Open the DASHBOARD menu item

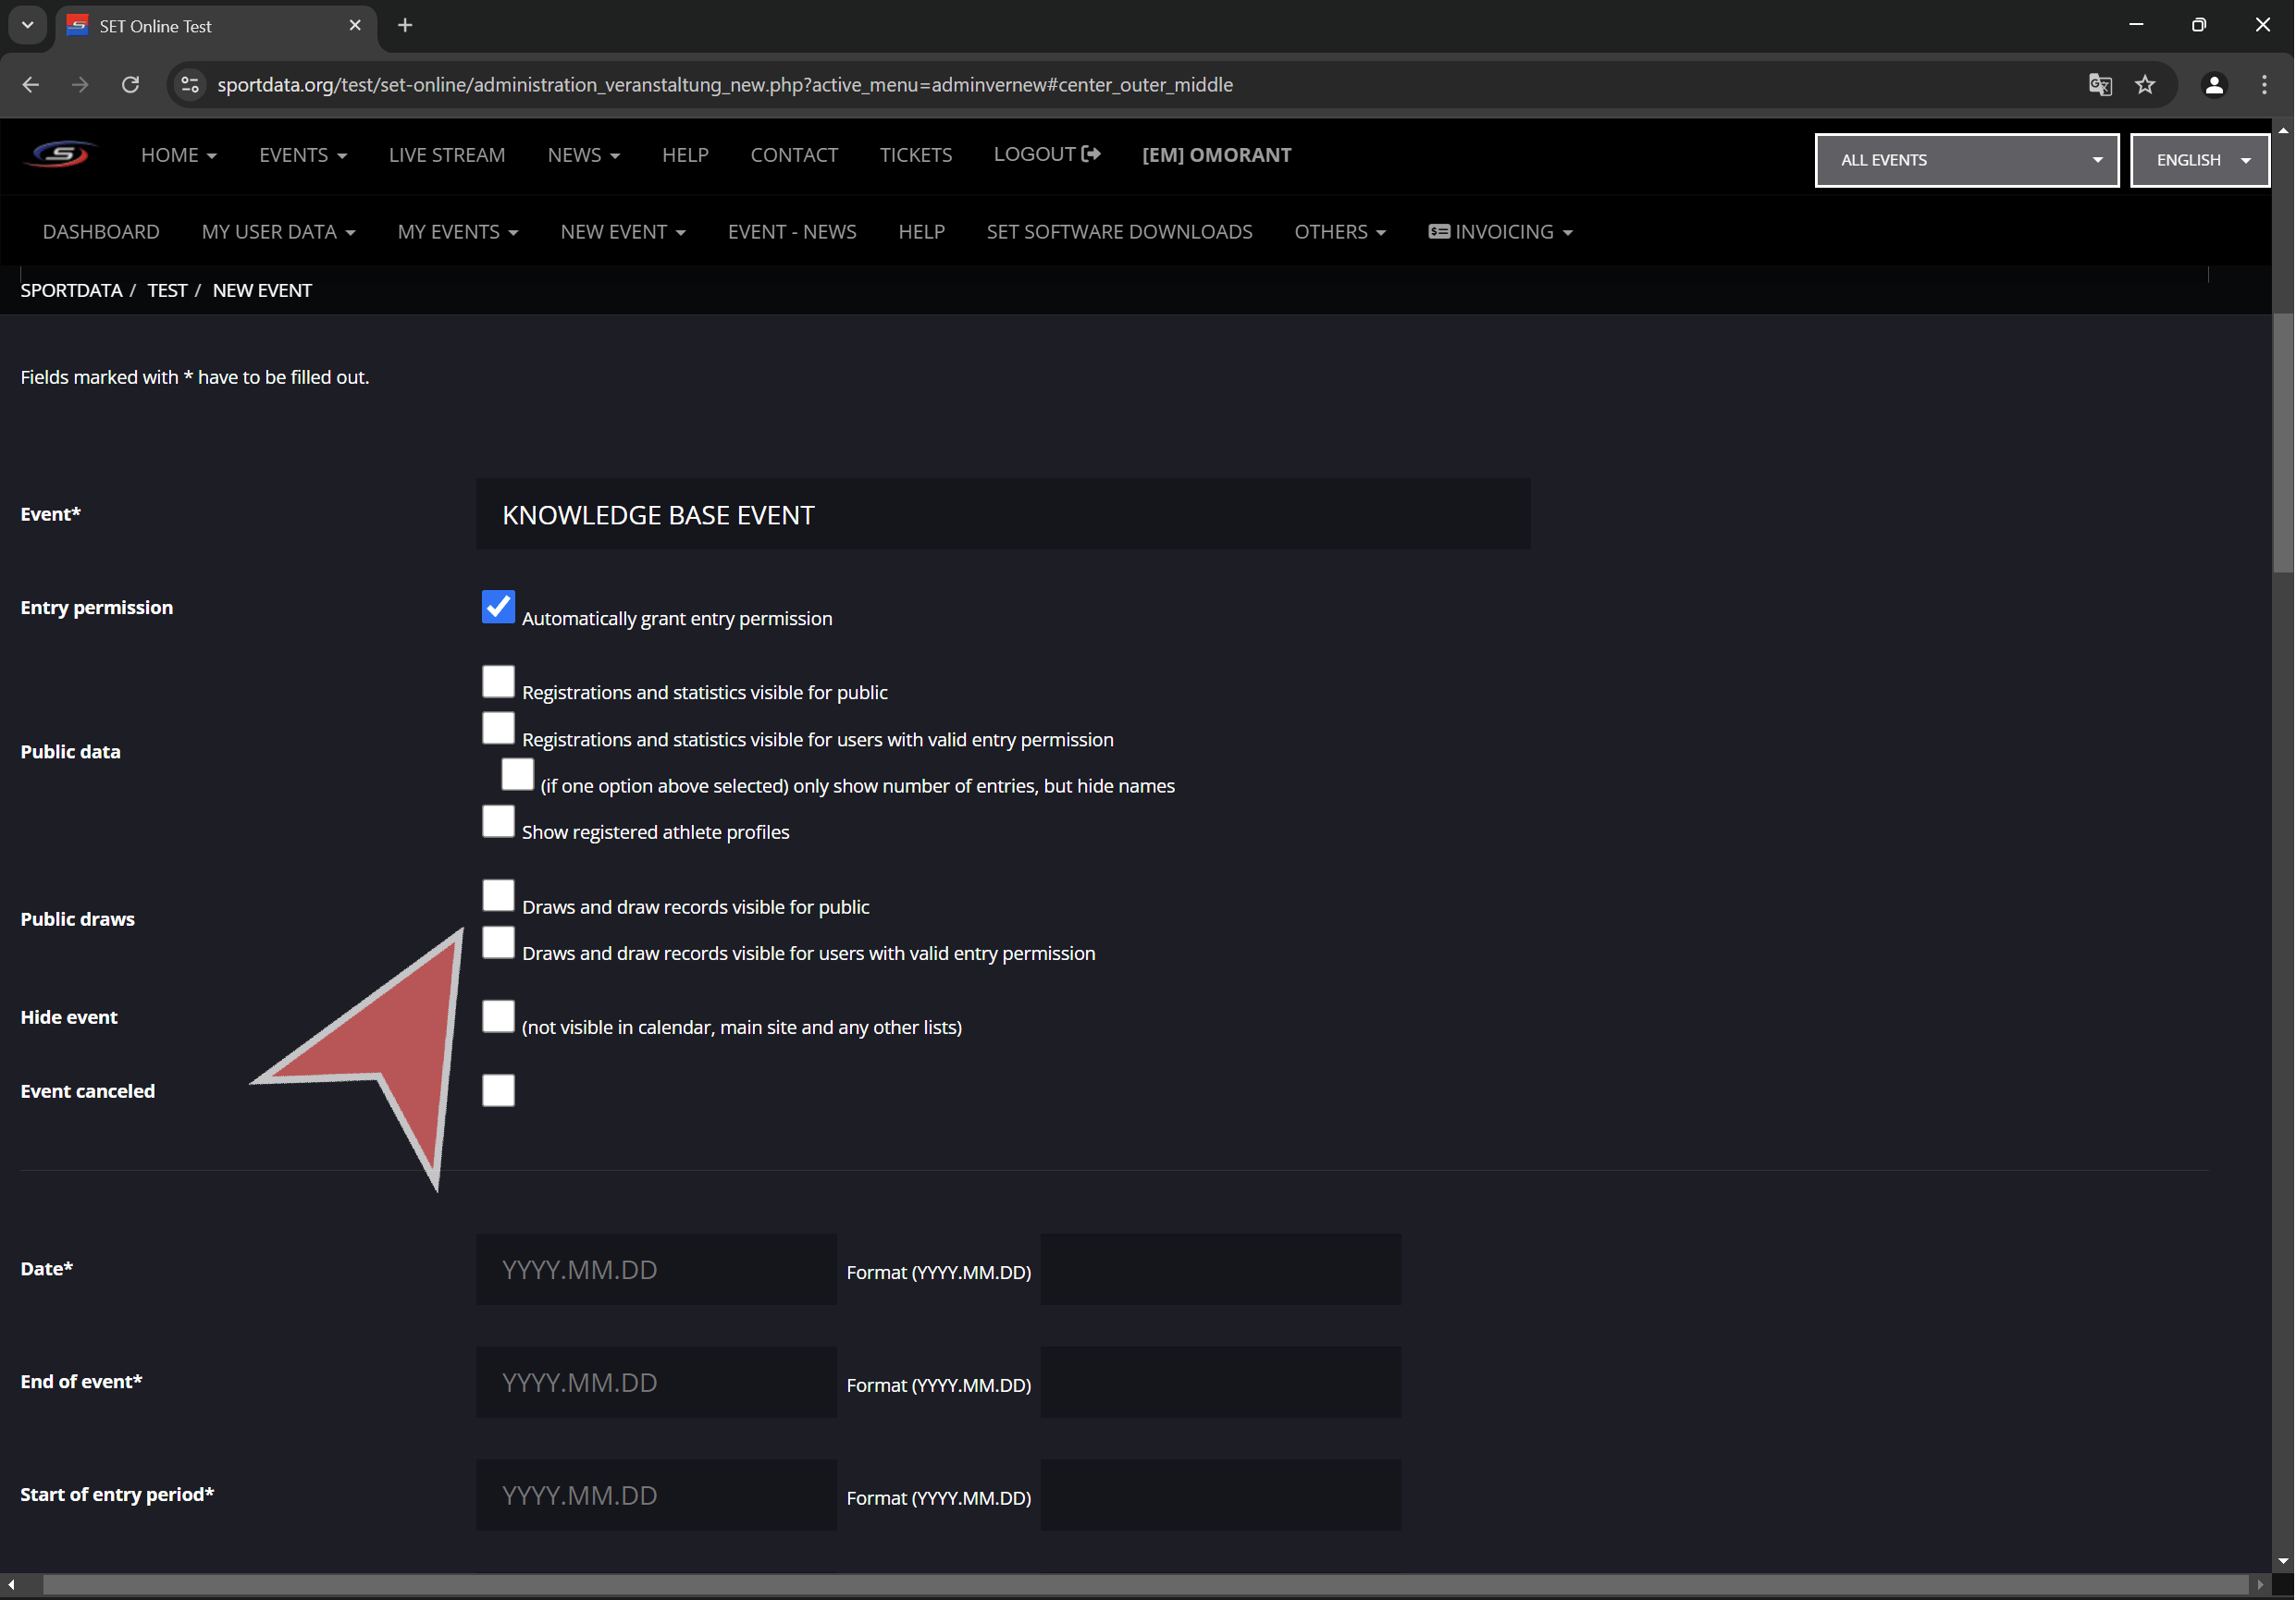click(x=101, y=232)
